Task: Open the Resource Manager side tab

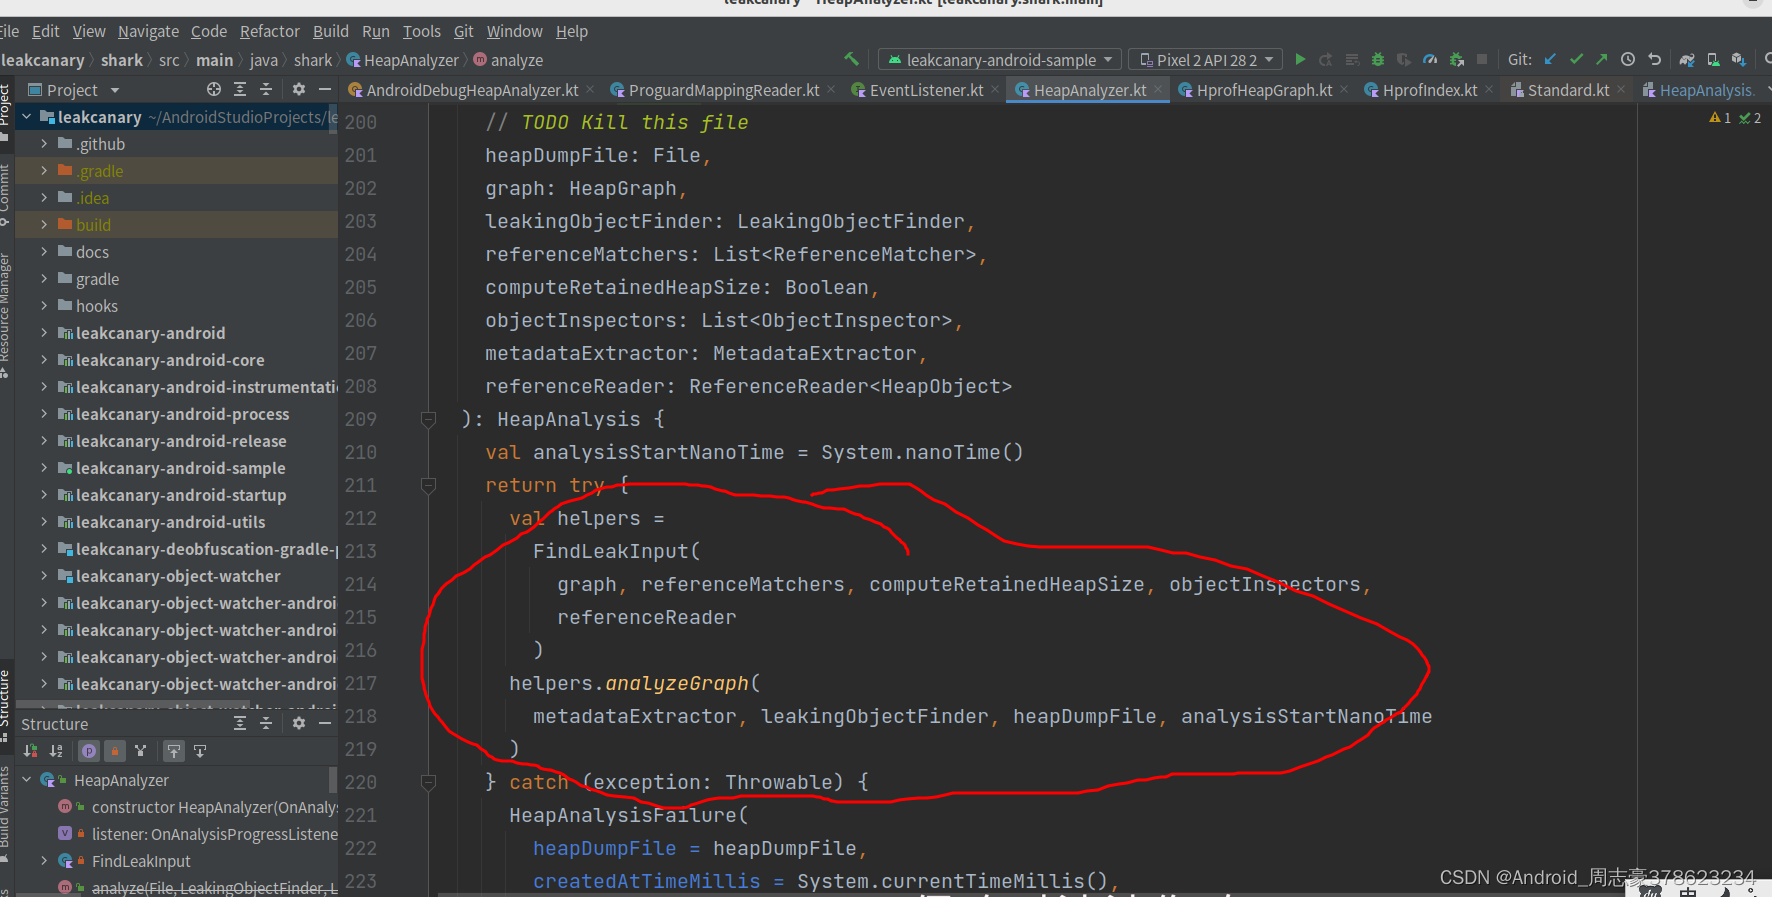Action: pyautogui.click(x=6, y=315)
